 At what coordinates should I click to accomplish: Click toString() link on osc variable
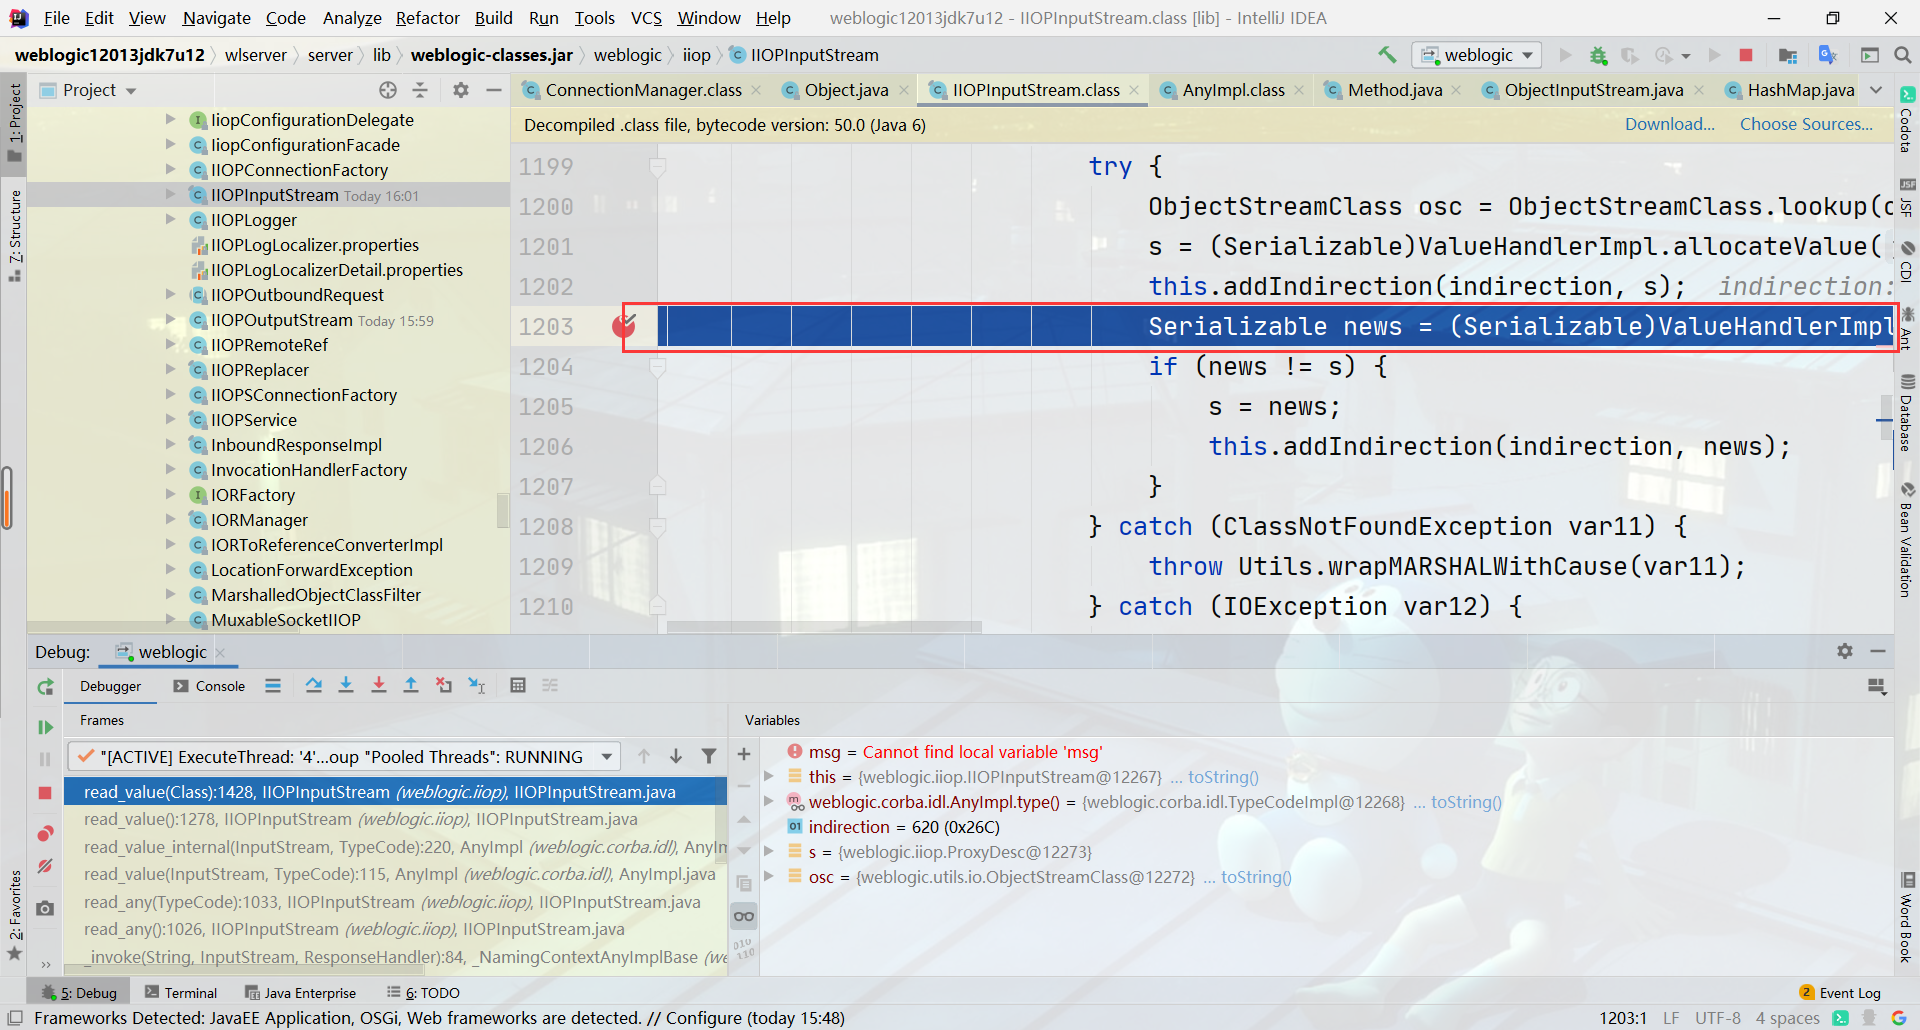(x=1256, y=877)
